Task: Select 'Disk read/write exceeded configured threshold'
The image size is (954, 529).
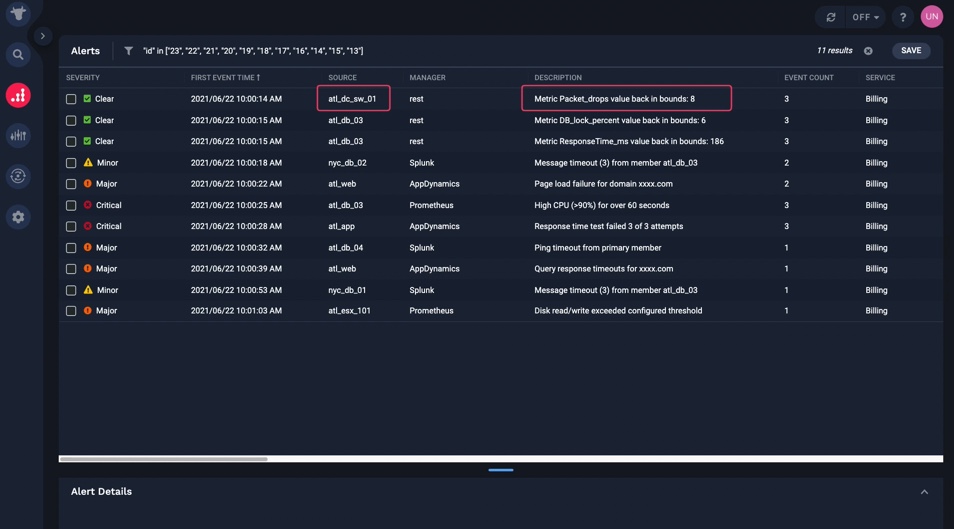Action: [618, 310]
